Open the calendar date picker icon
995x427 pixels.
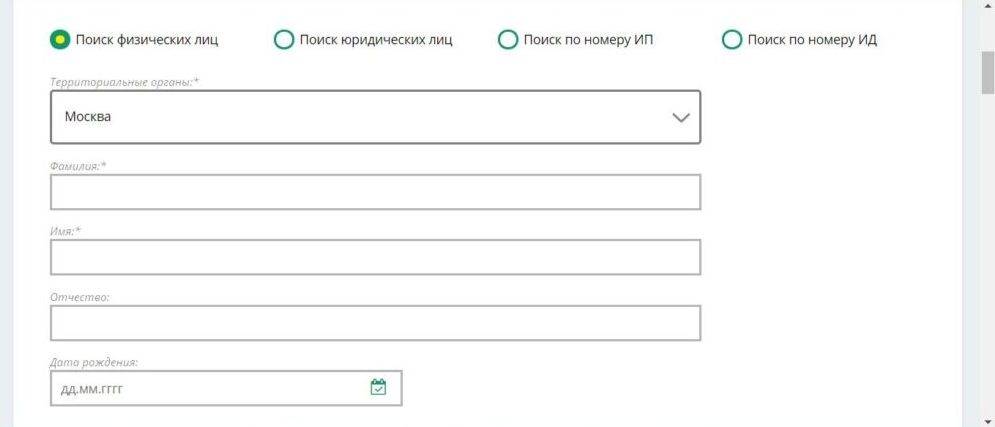coord(378,387)
